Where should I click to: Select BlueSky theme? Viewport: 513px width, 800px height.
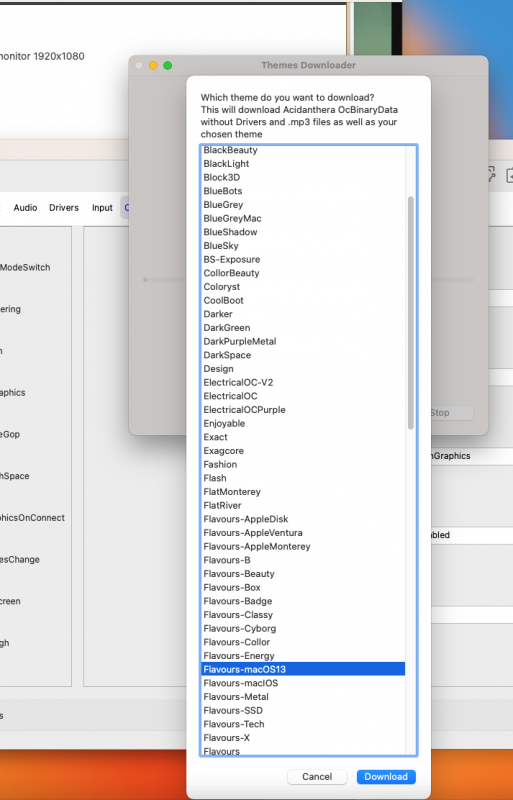pyautogui.click(x=303, y=246)
